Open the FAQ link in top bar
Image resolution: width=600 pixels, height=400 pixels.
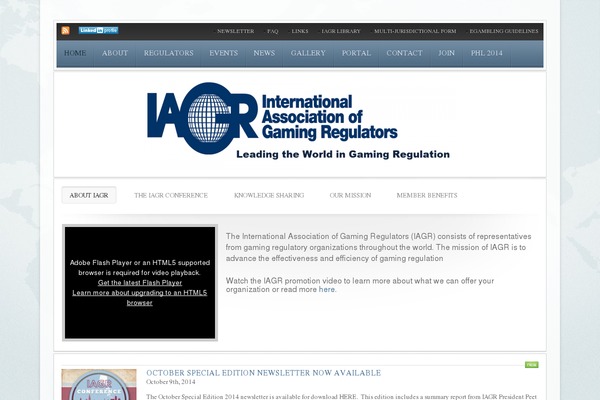click(x=272, y=31)
